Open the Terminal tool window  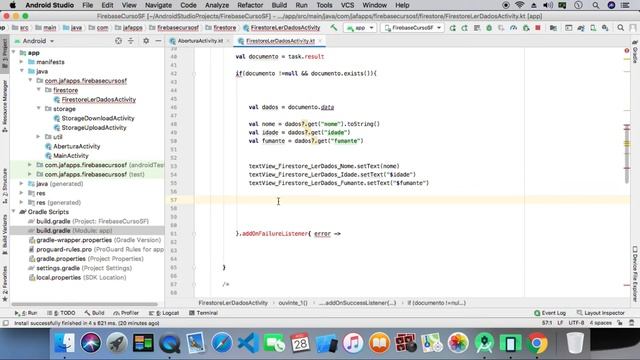tap(203, 313)
